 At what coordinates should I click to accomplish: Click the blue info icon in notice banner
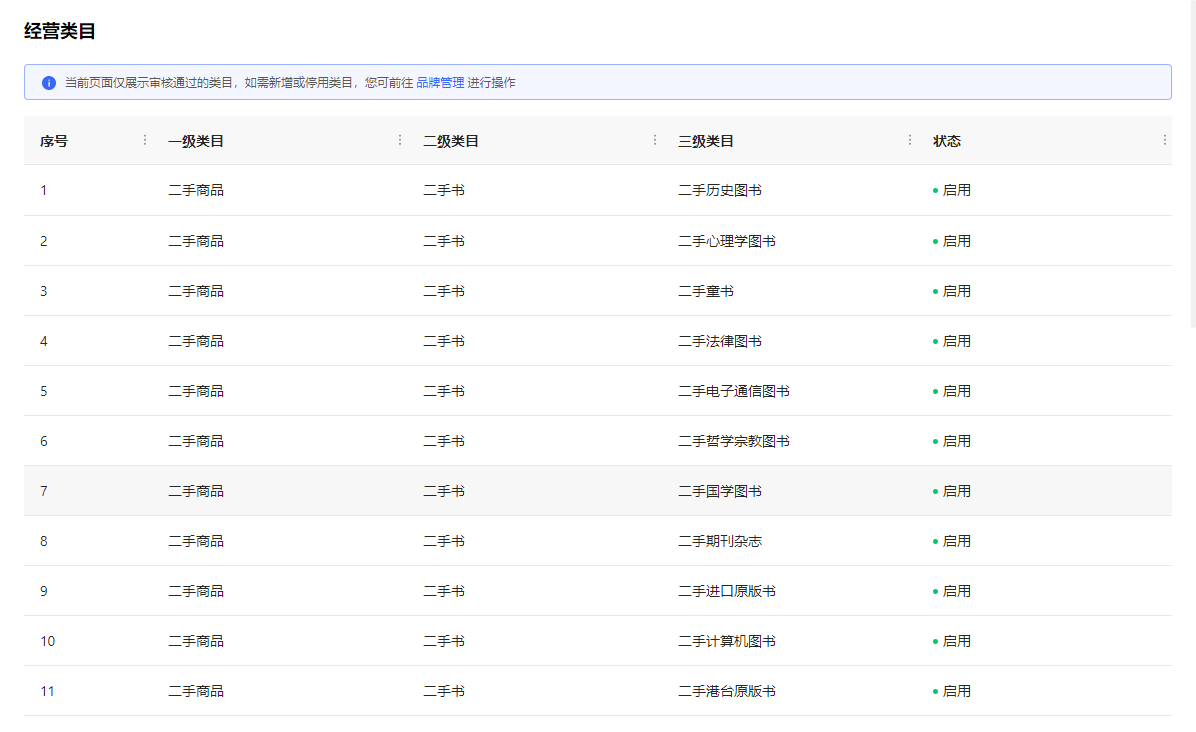[49, 83]
